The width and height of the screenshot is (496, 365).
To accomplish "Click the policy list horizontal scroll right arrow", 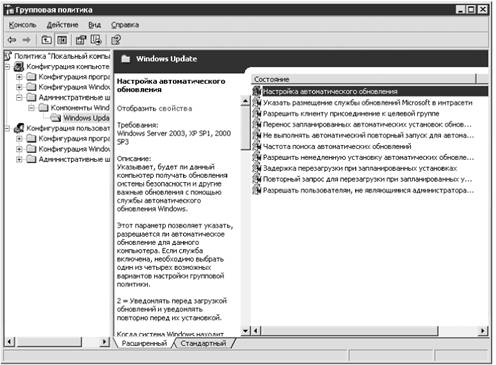I will click(x=483, y=331).
